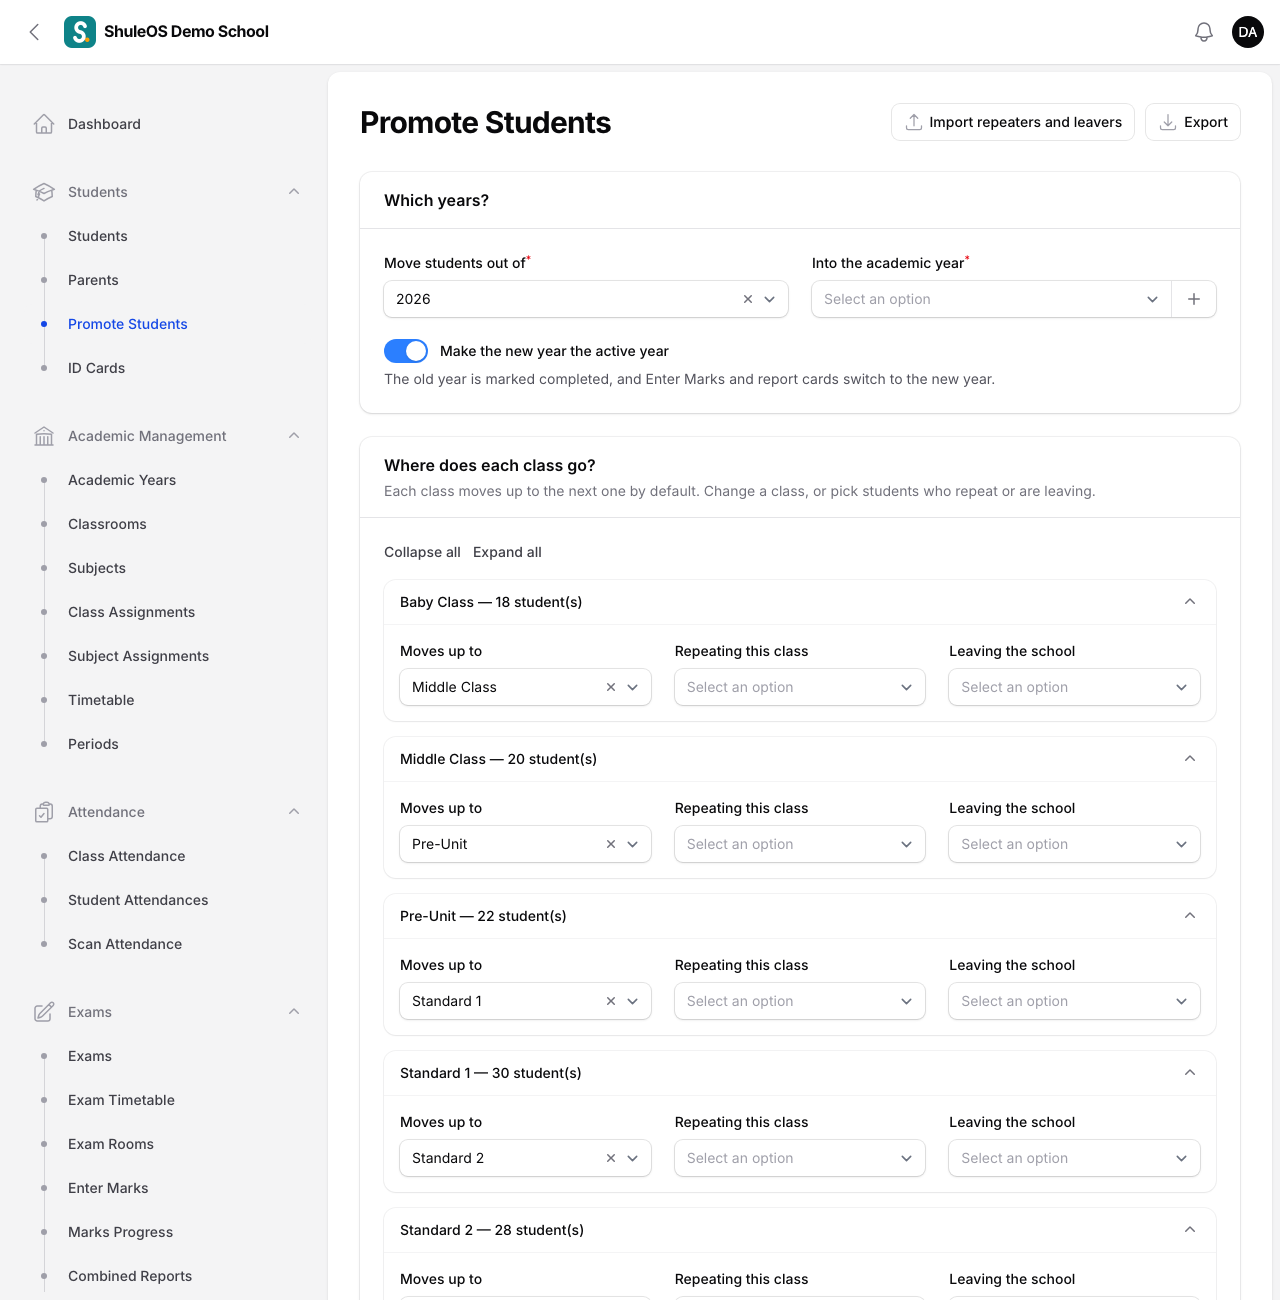
Task: Click Collapse all link
Action: (422, 552)
